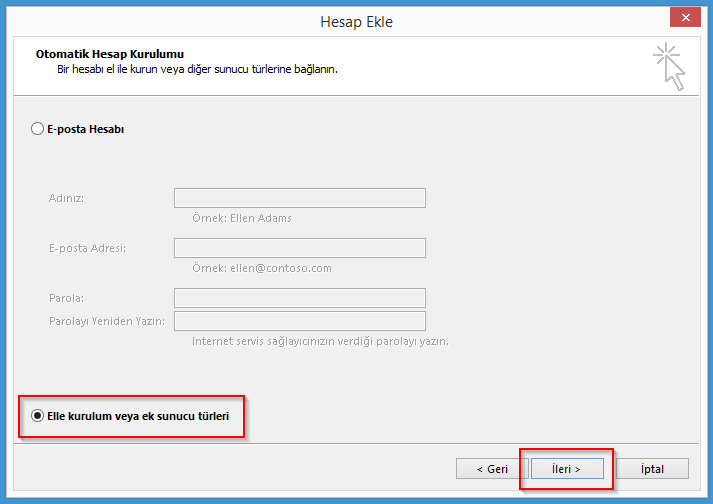Click the Internet servis sağlayıcınızın password hint
Viewport: 713px width, 504px height.
(320, 341)
